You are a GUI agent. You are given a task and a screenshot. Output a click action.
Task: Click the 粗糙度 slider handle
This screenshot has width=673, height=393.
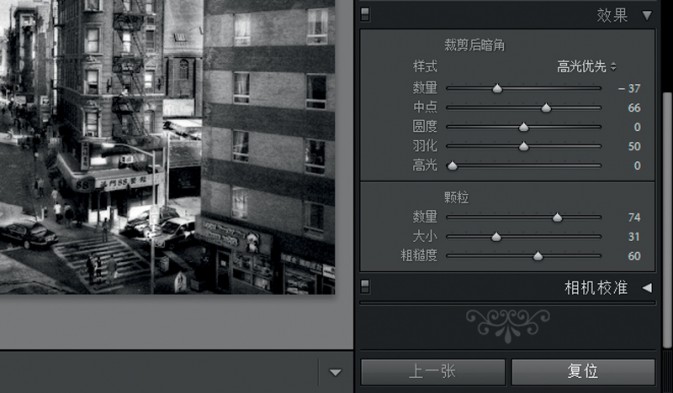point(538,256)
